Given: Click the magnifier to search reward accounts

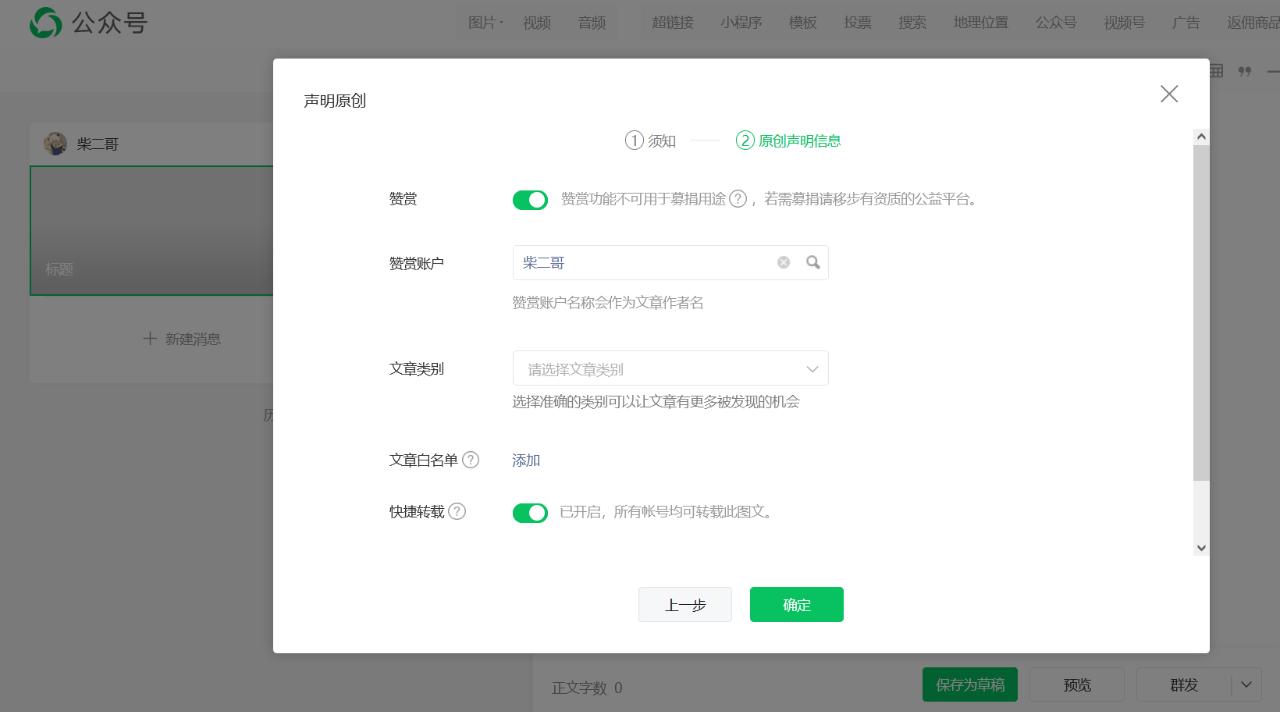Looking at the screenshot, I should pos(812,262).
